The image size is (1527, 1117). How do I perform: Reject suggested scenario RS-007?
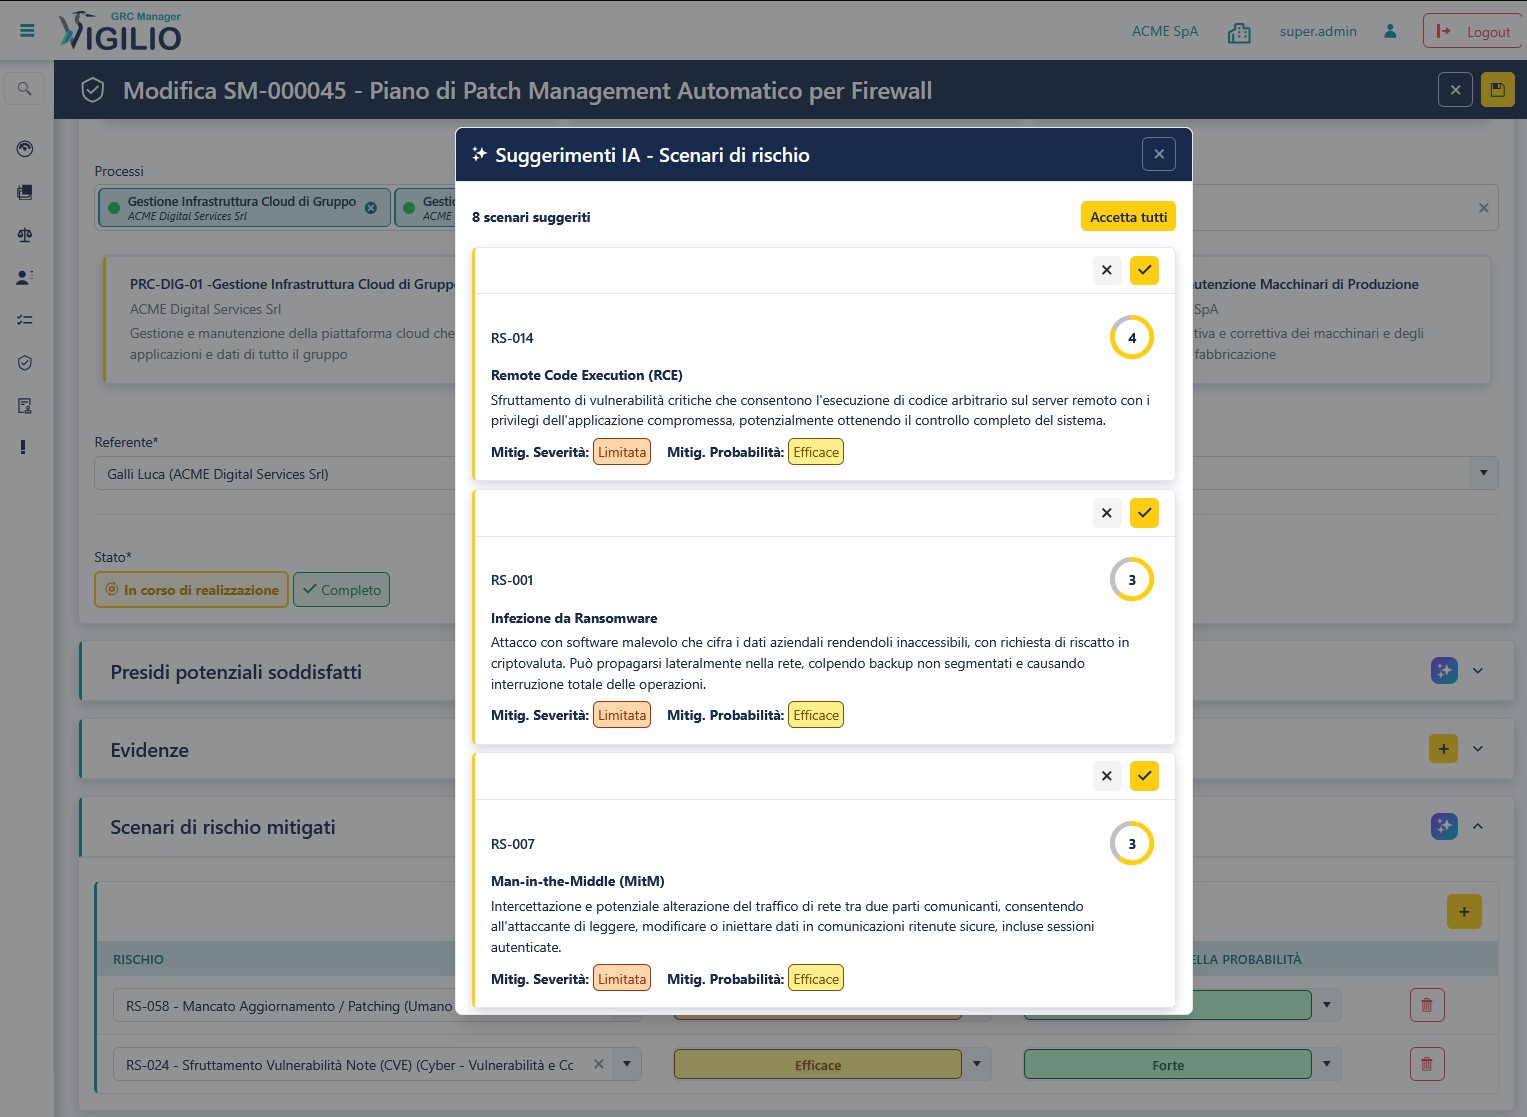pos(1107,776)
